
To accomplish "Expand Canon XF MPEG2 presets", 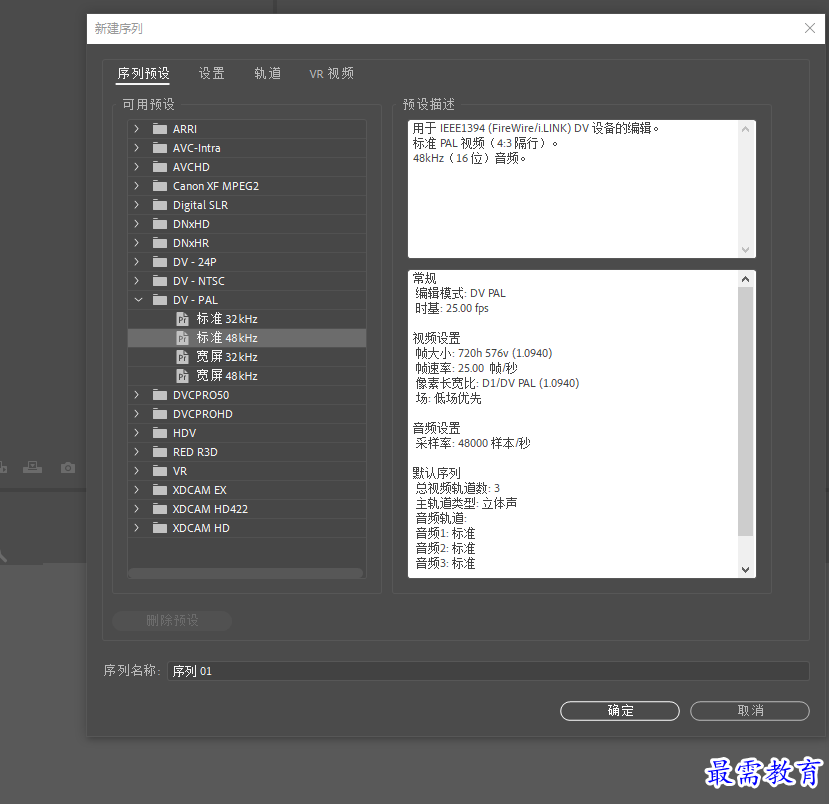I will pos(136,186).
